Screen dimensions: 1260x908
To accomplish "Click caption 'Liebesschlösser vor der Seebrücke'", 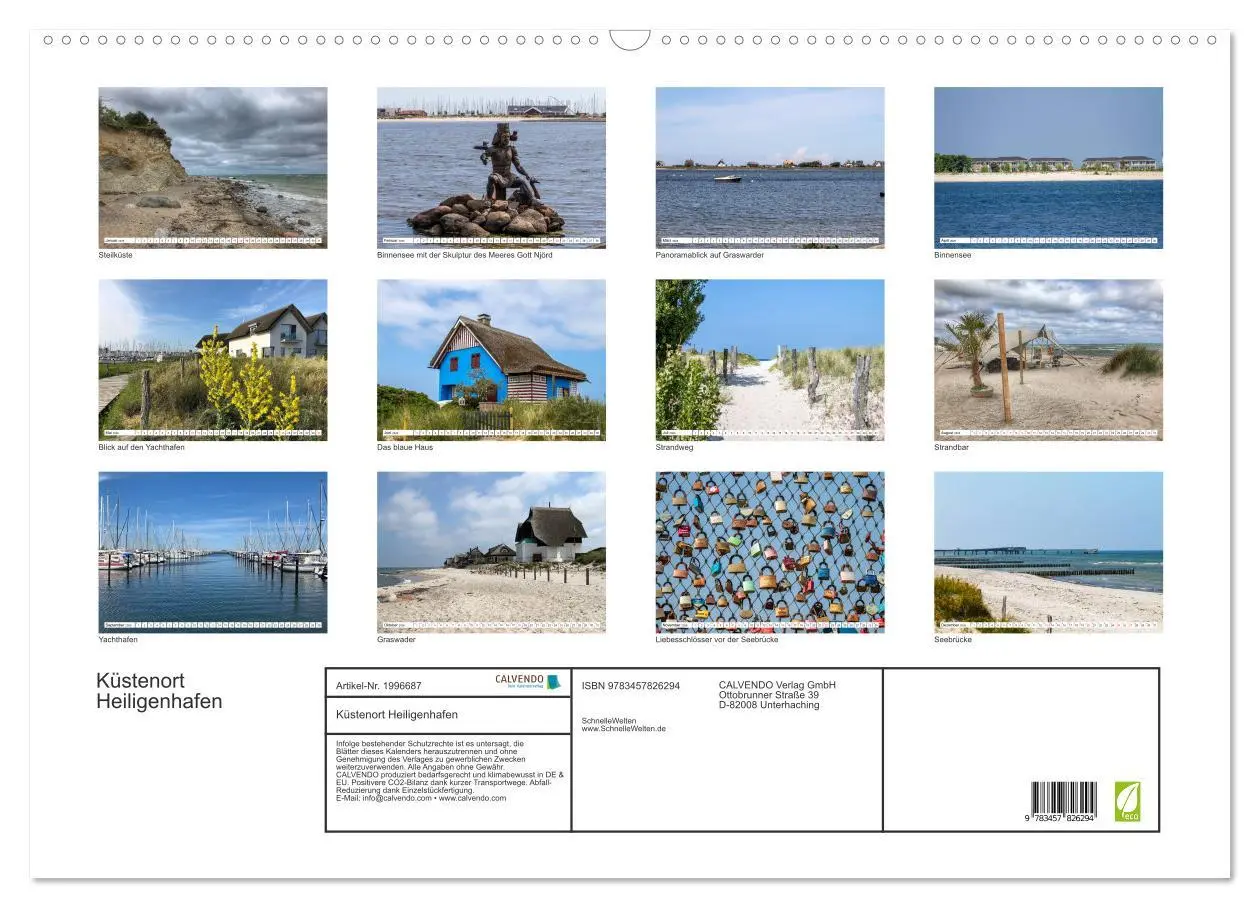I will point(717,640).
